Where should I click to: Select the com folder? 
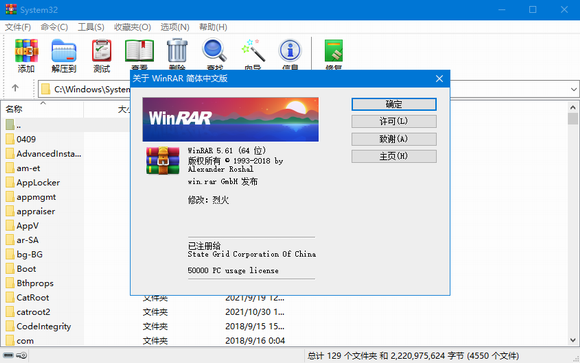click(20, 341)
